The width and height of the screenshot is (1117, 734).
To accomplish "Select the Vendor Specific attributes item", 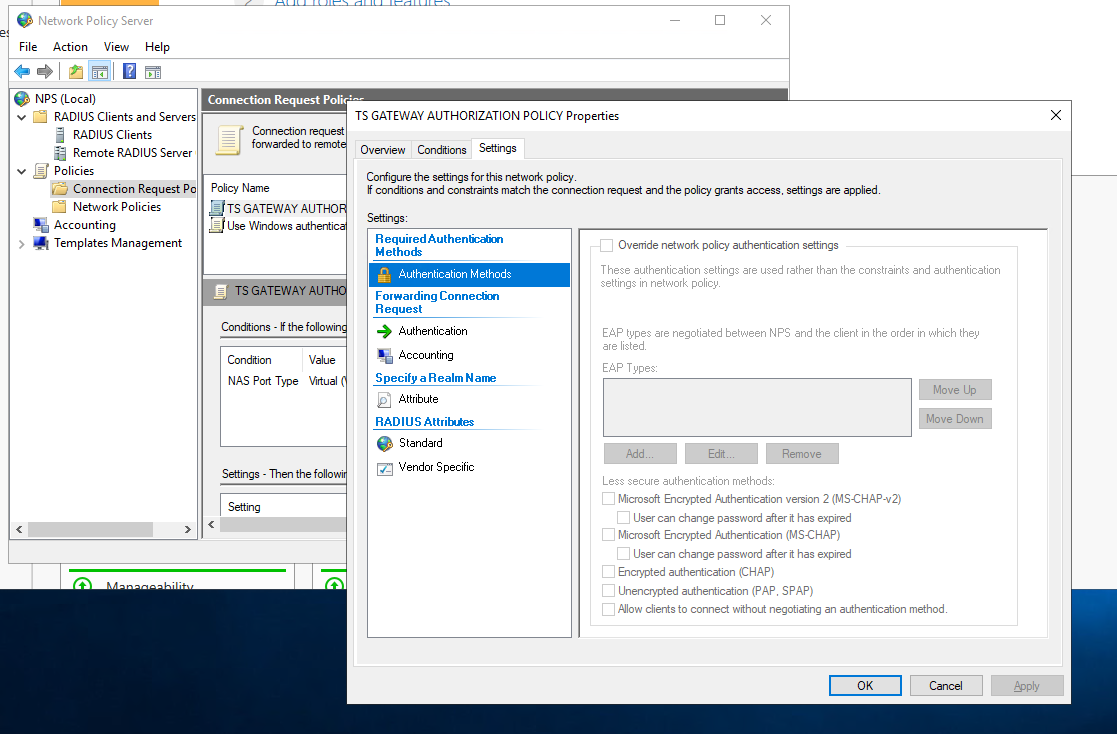I will (436, 467).
